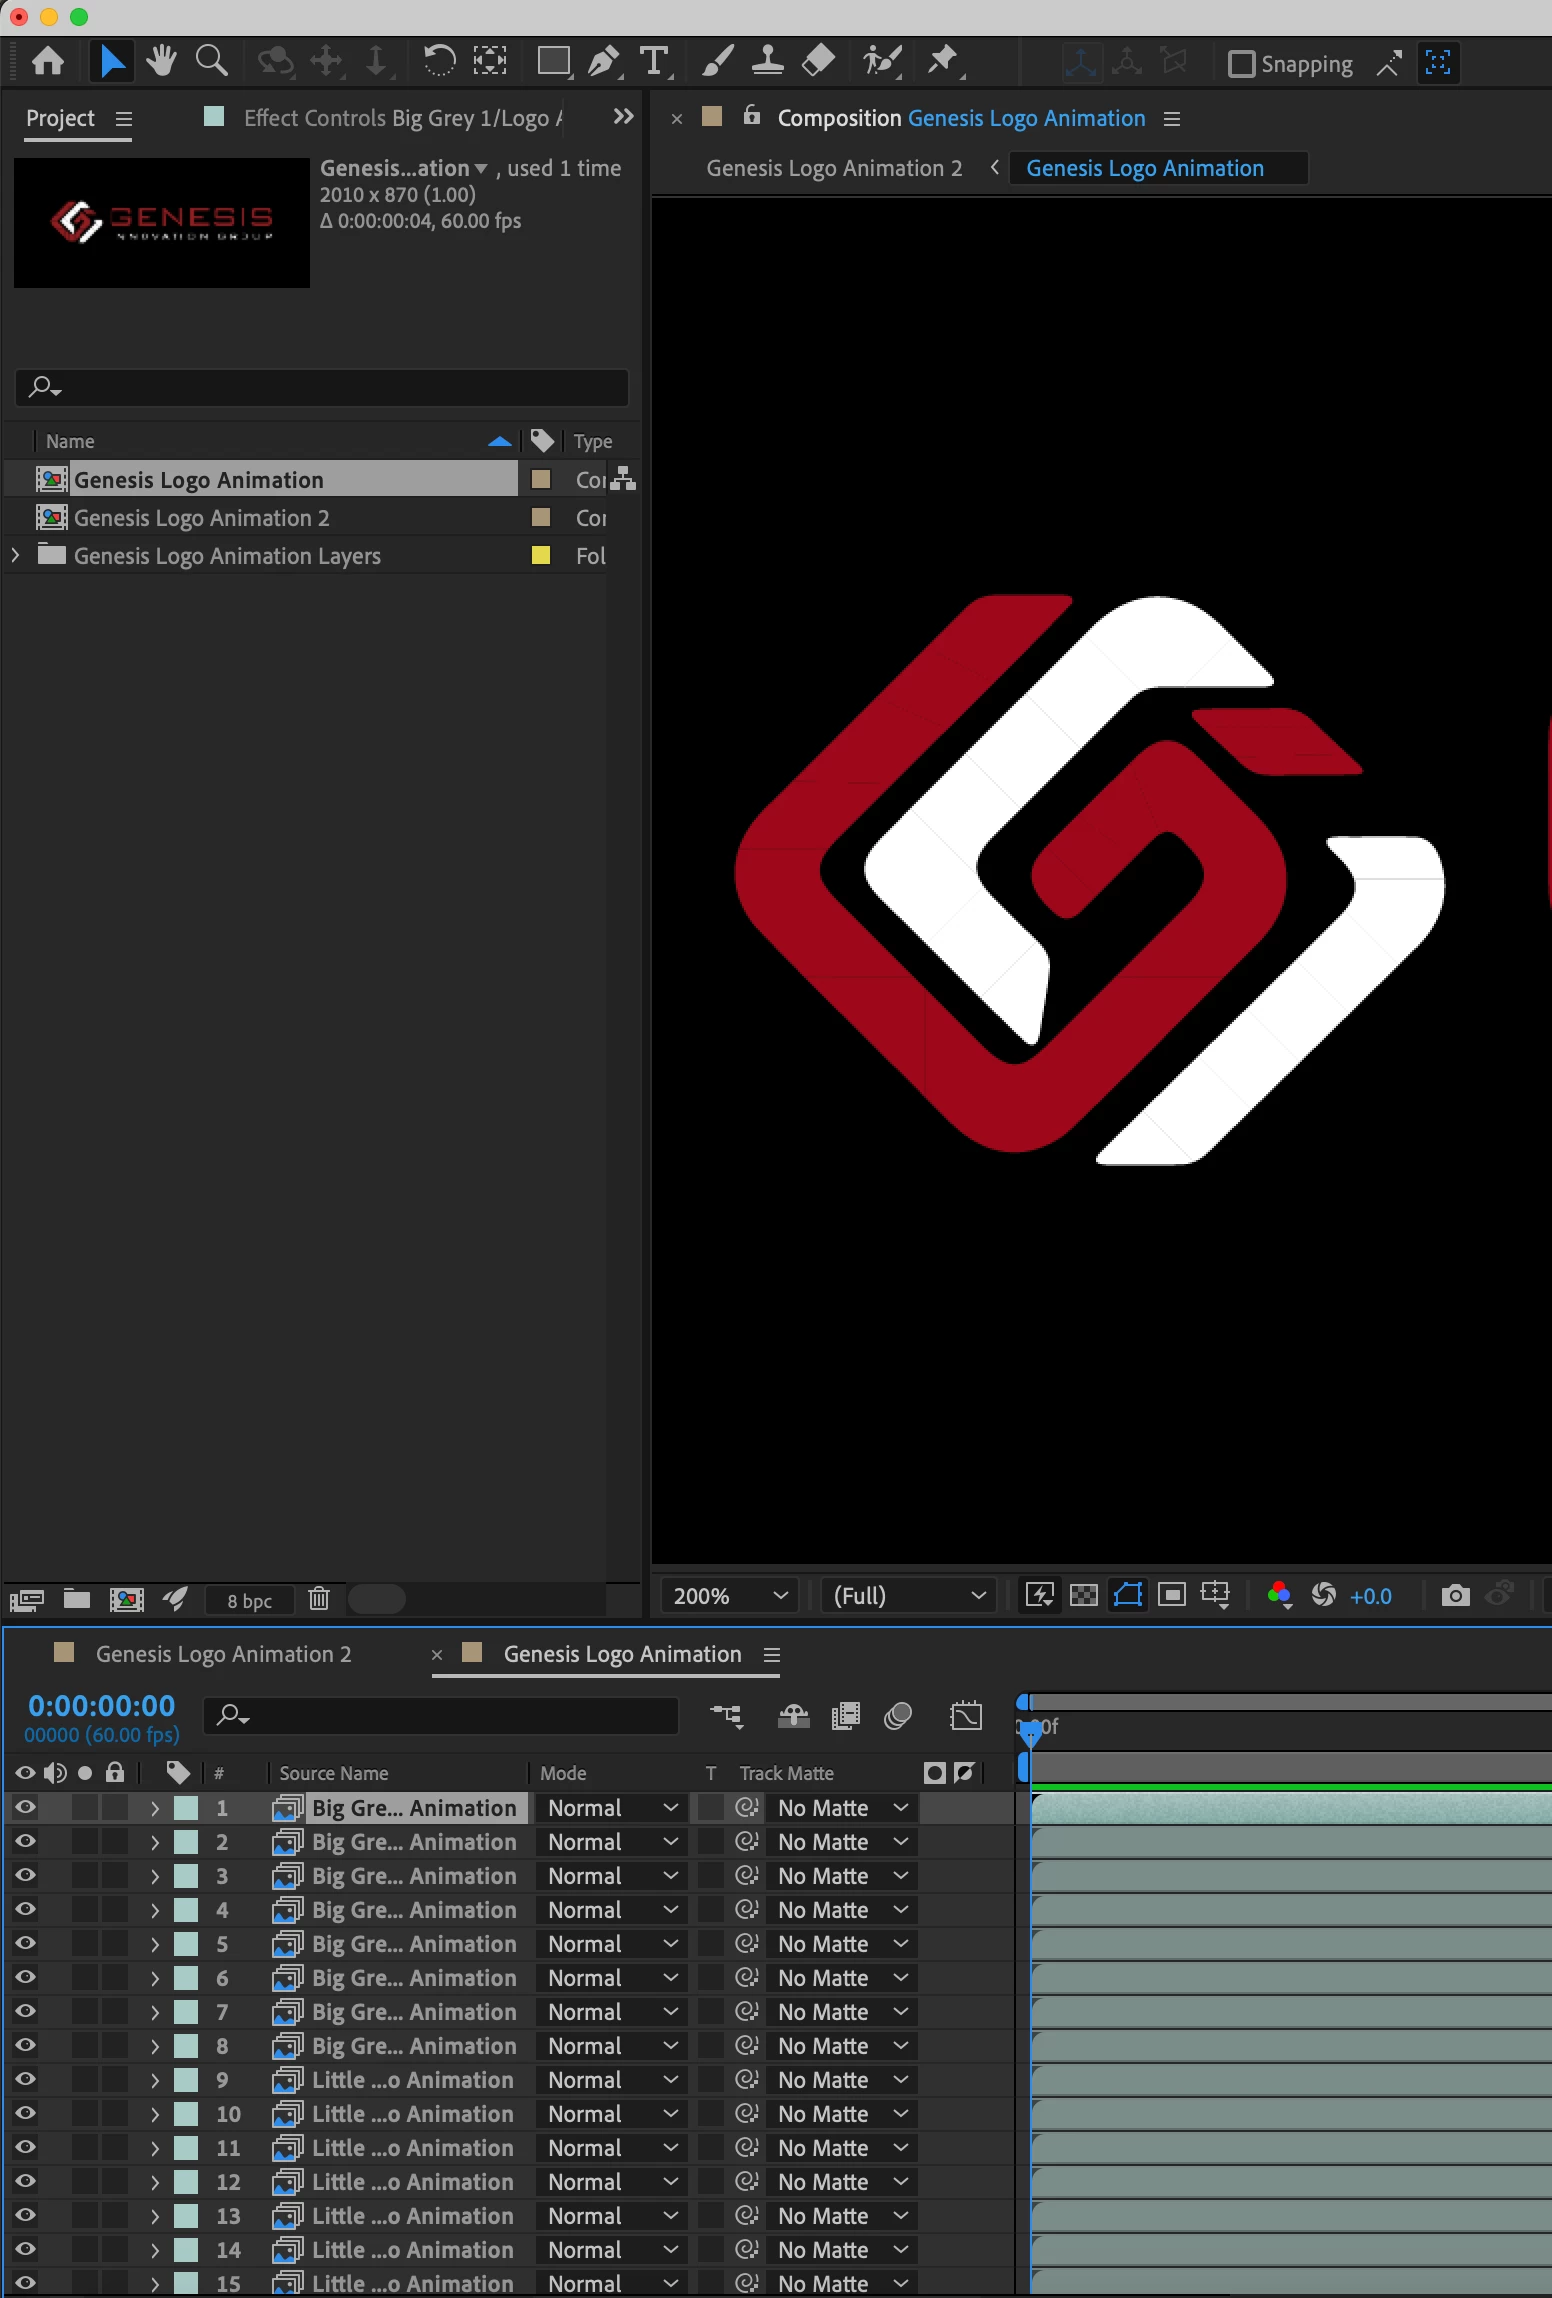
Task: Select the Brush tool
Action: (717, 62)
